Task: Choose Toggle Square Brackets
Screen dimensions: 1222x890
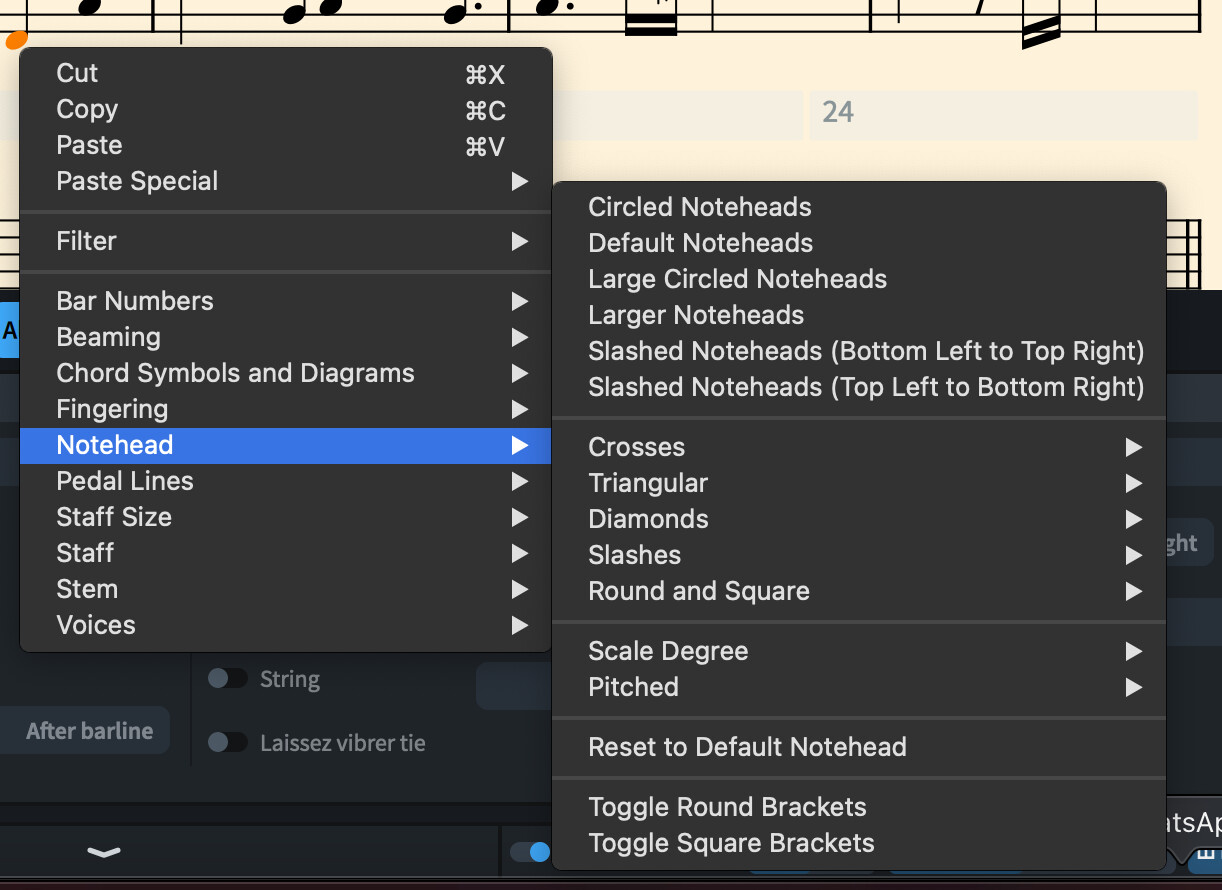Action: (731, 843)
